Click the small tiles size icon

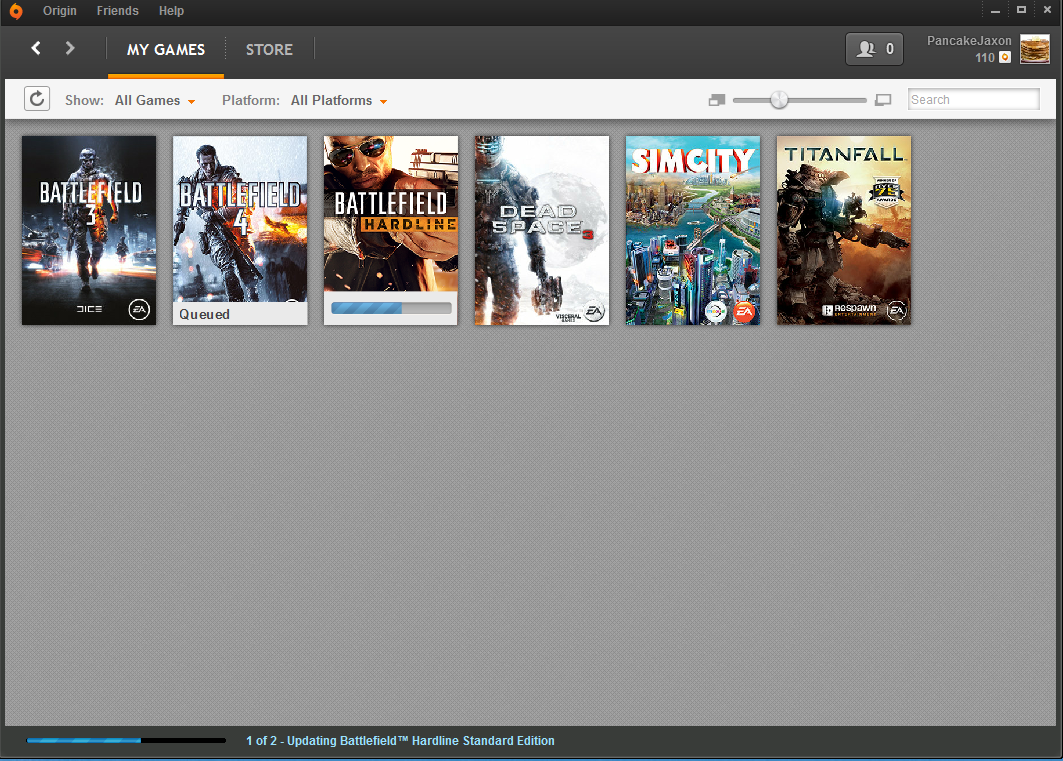tap(717, 100)
